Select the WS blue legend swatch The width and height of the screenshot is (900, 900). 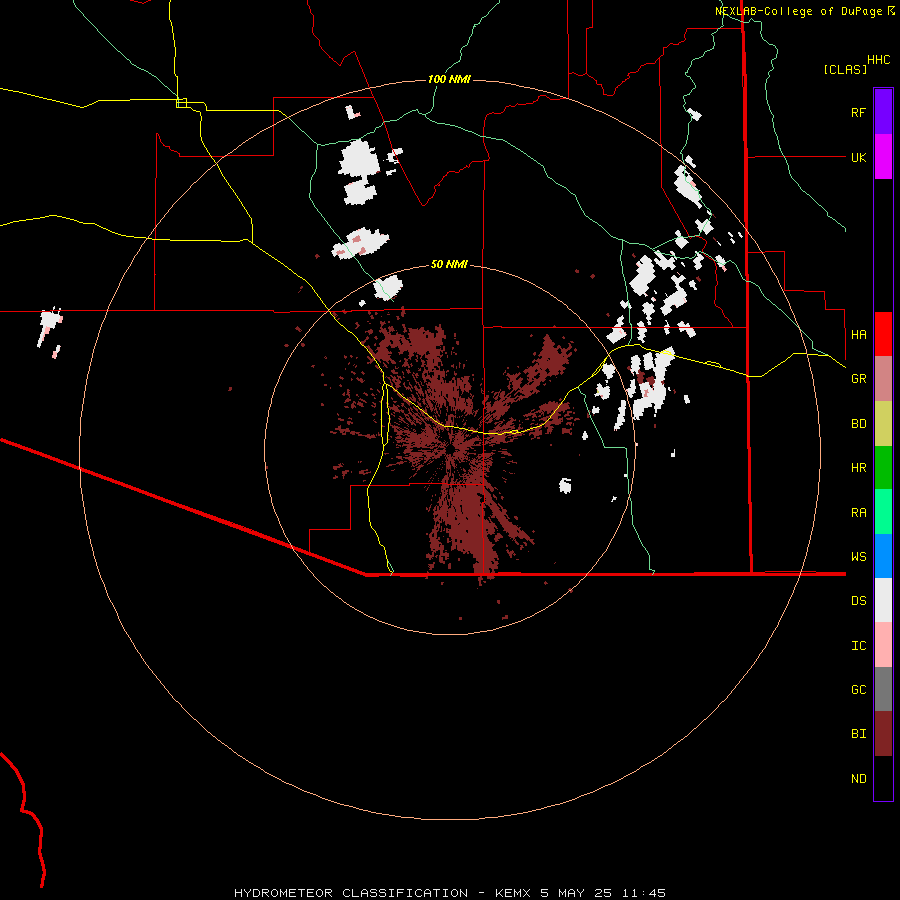pos(883,556)
